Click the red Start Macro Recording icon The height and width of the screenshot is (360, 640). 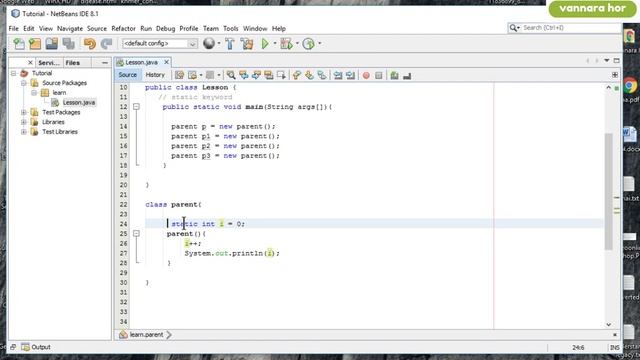(366, 75)
